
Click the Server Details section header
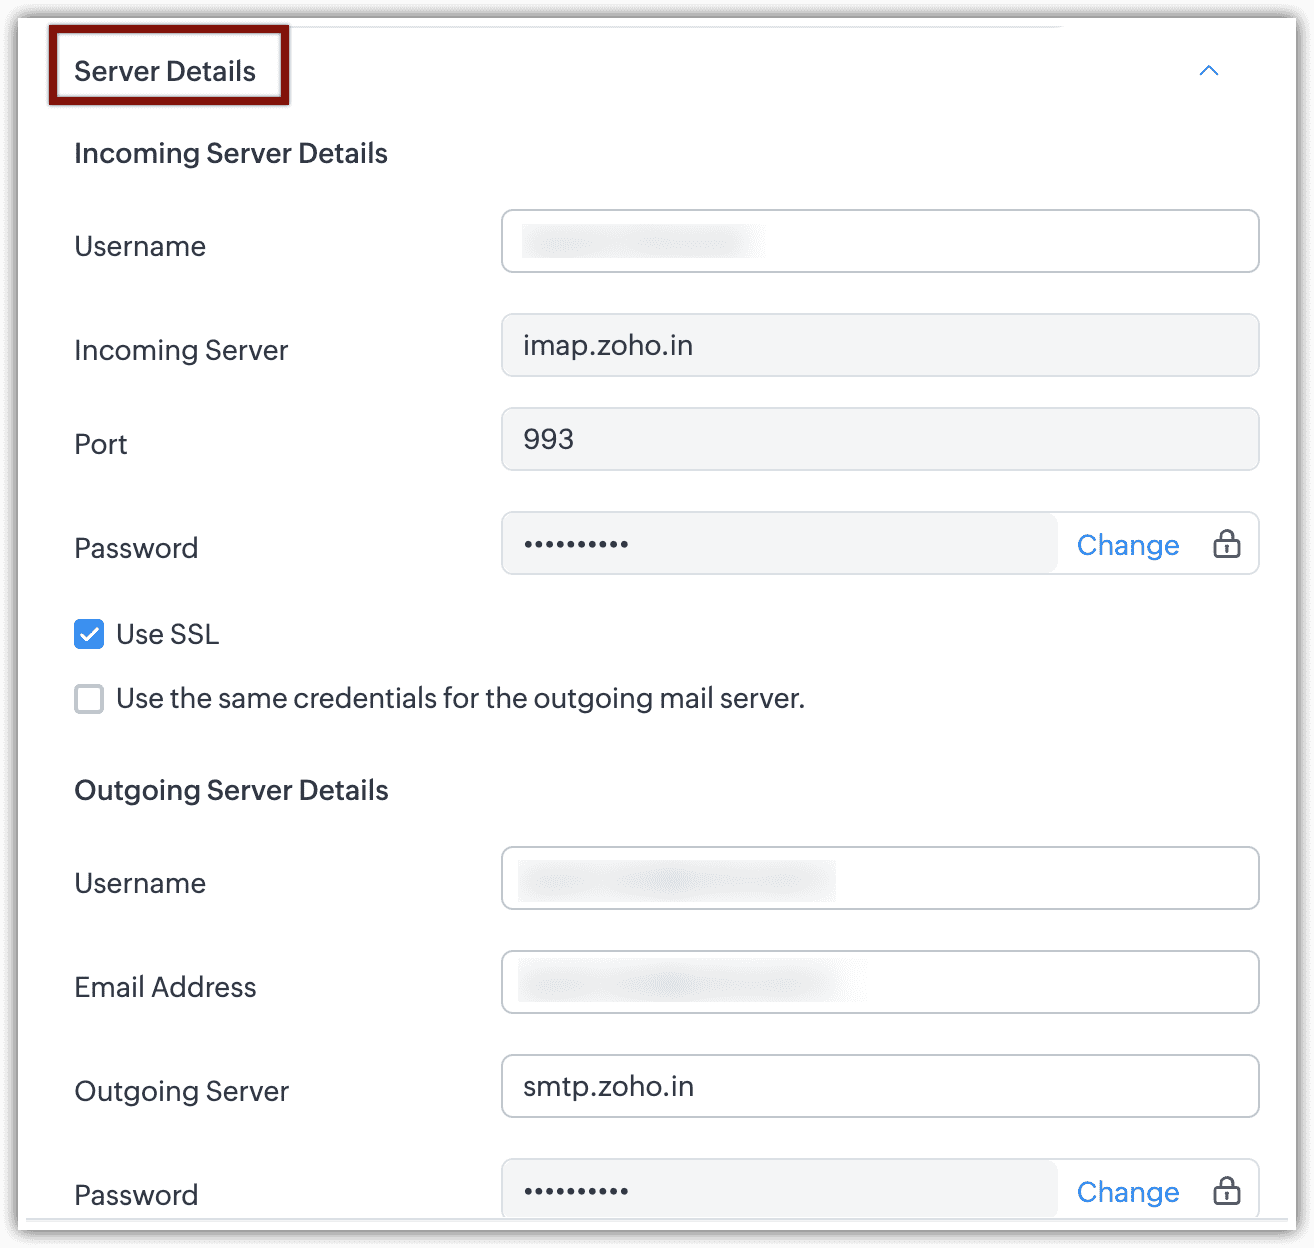(165, 71)
